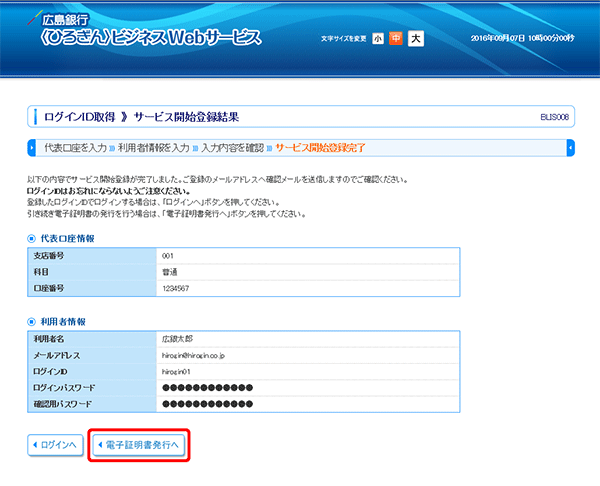
Task: Click left arrow on step progress bar
Action: (31, 148)
